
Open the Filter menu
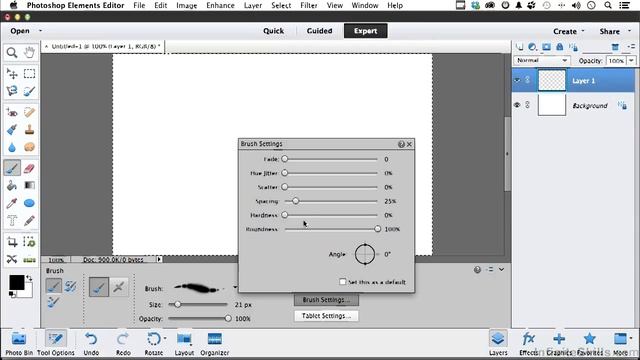point(309,5)
